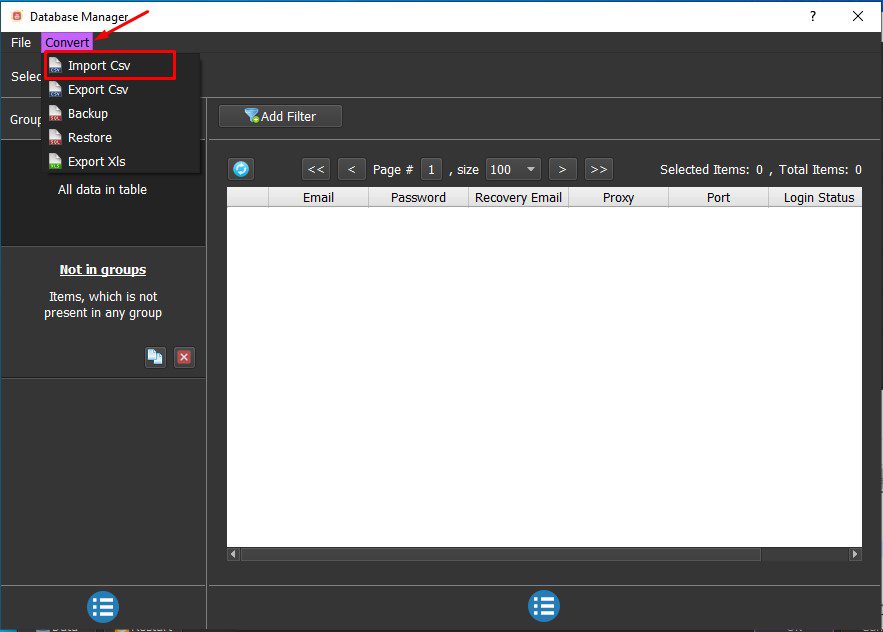This screenshot has width=883, height=632.
Task: Click the Import Csv file icon
Action: point(55,65)
